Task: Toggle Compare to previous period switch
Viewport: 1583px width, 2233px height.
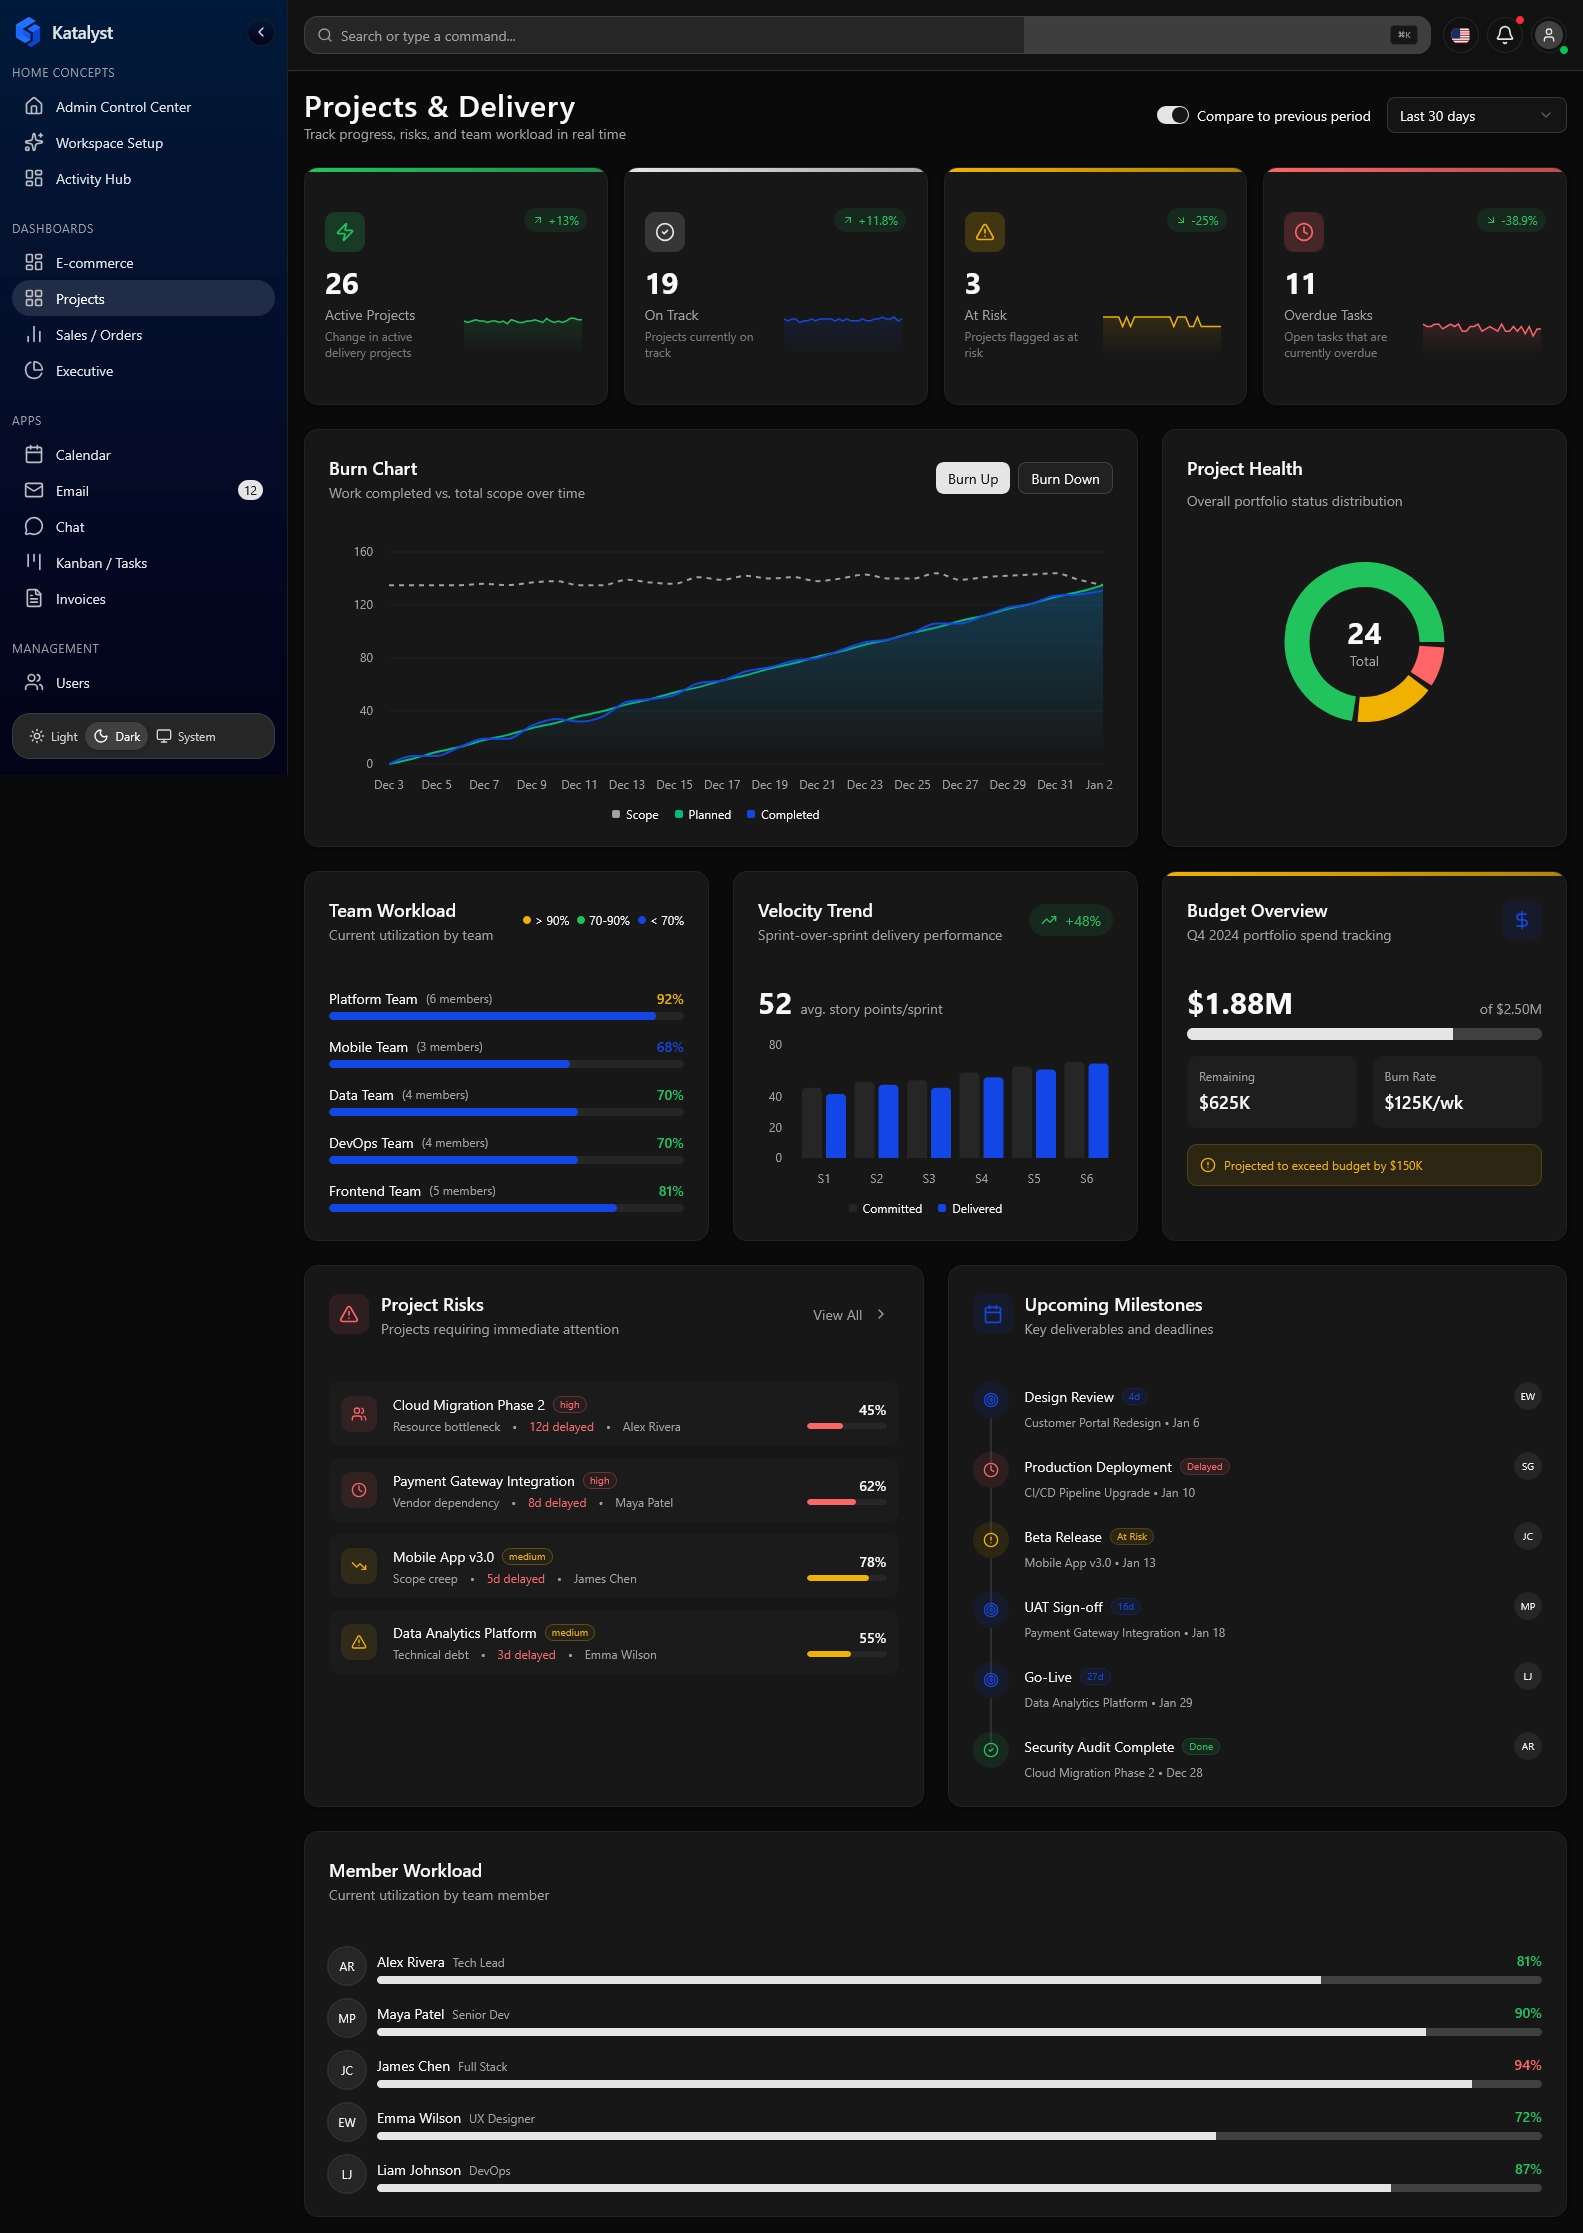Action: tap(1172, 116)
